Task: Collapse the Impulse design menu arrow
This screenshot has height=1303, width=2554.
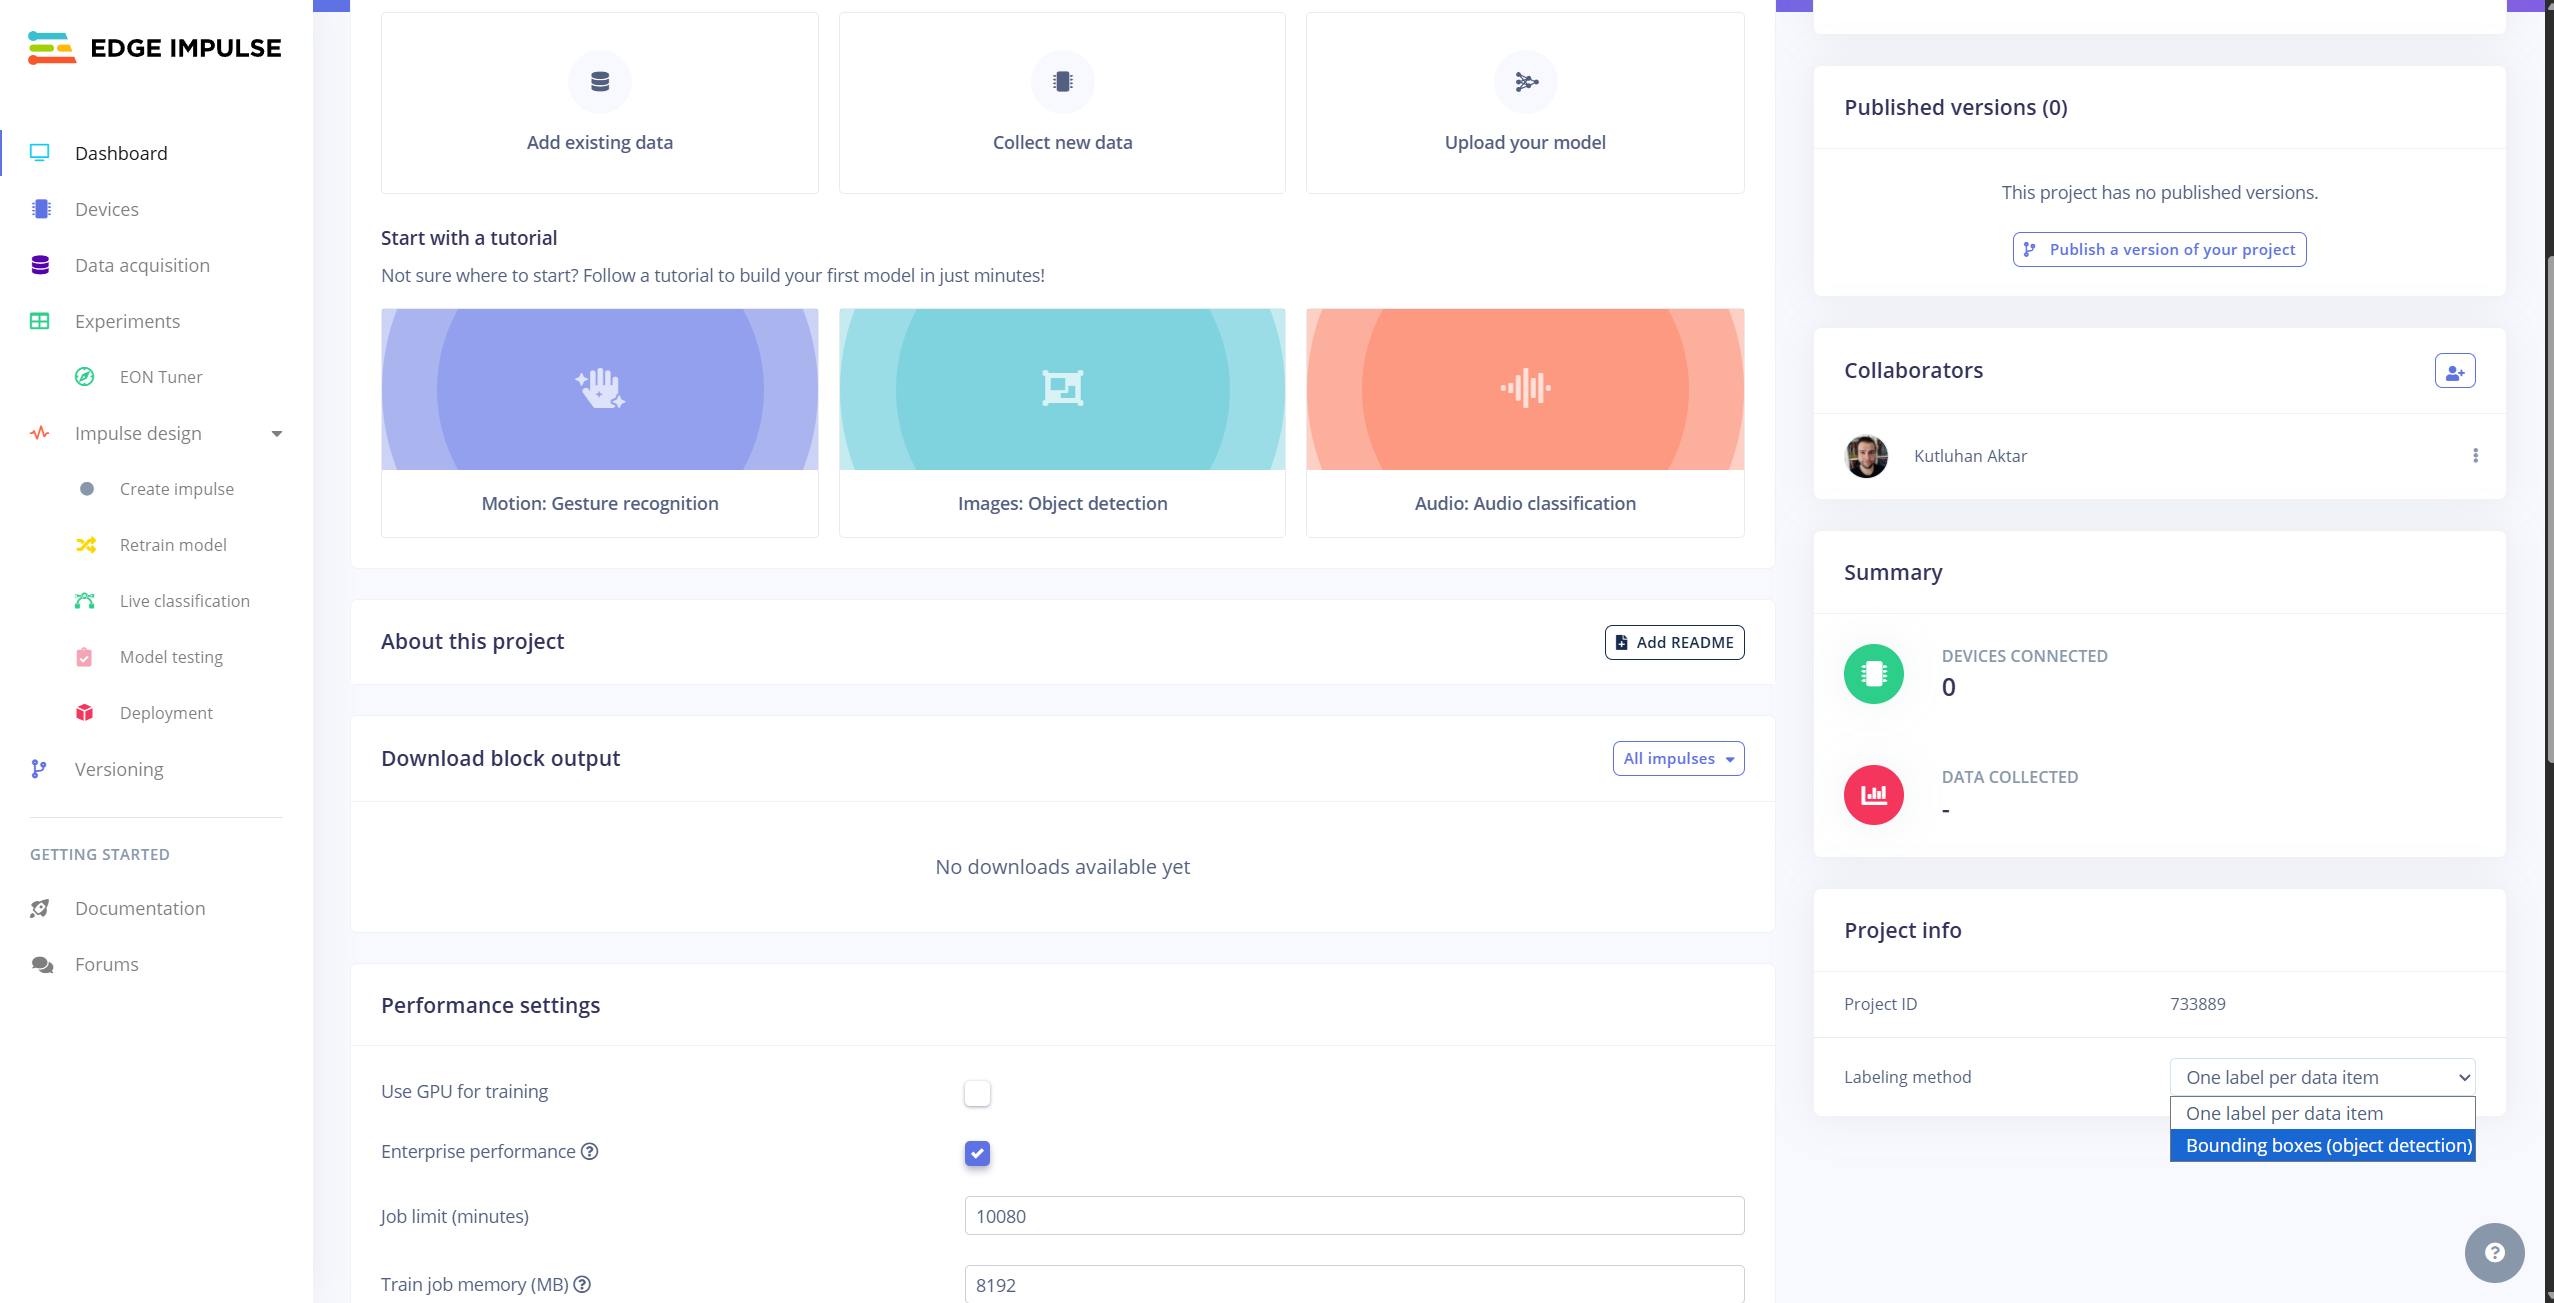Action: click(277, 434)
